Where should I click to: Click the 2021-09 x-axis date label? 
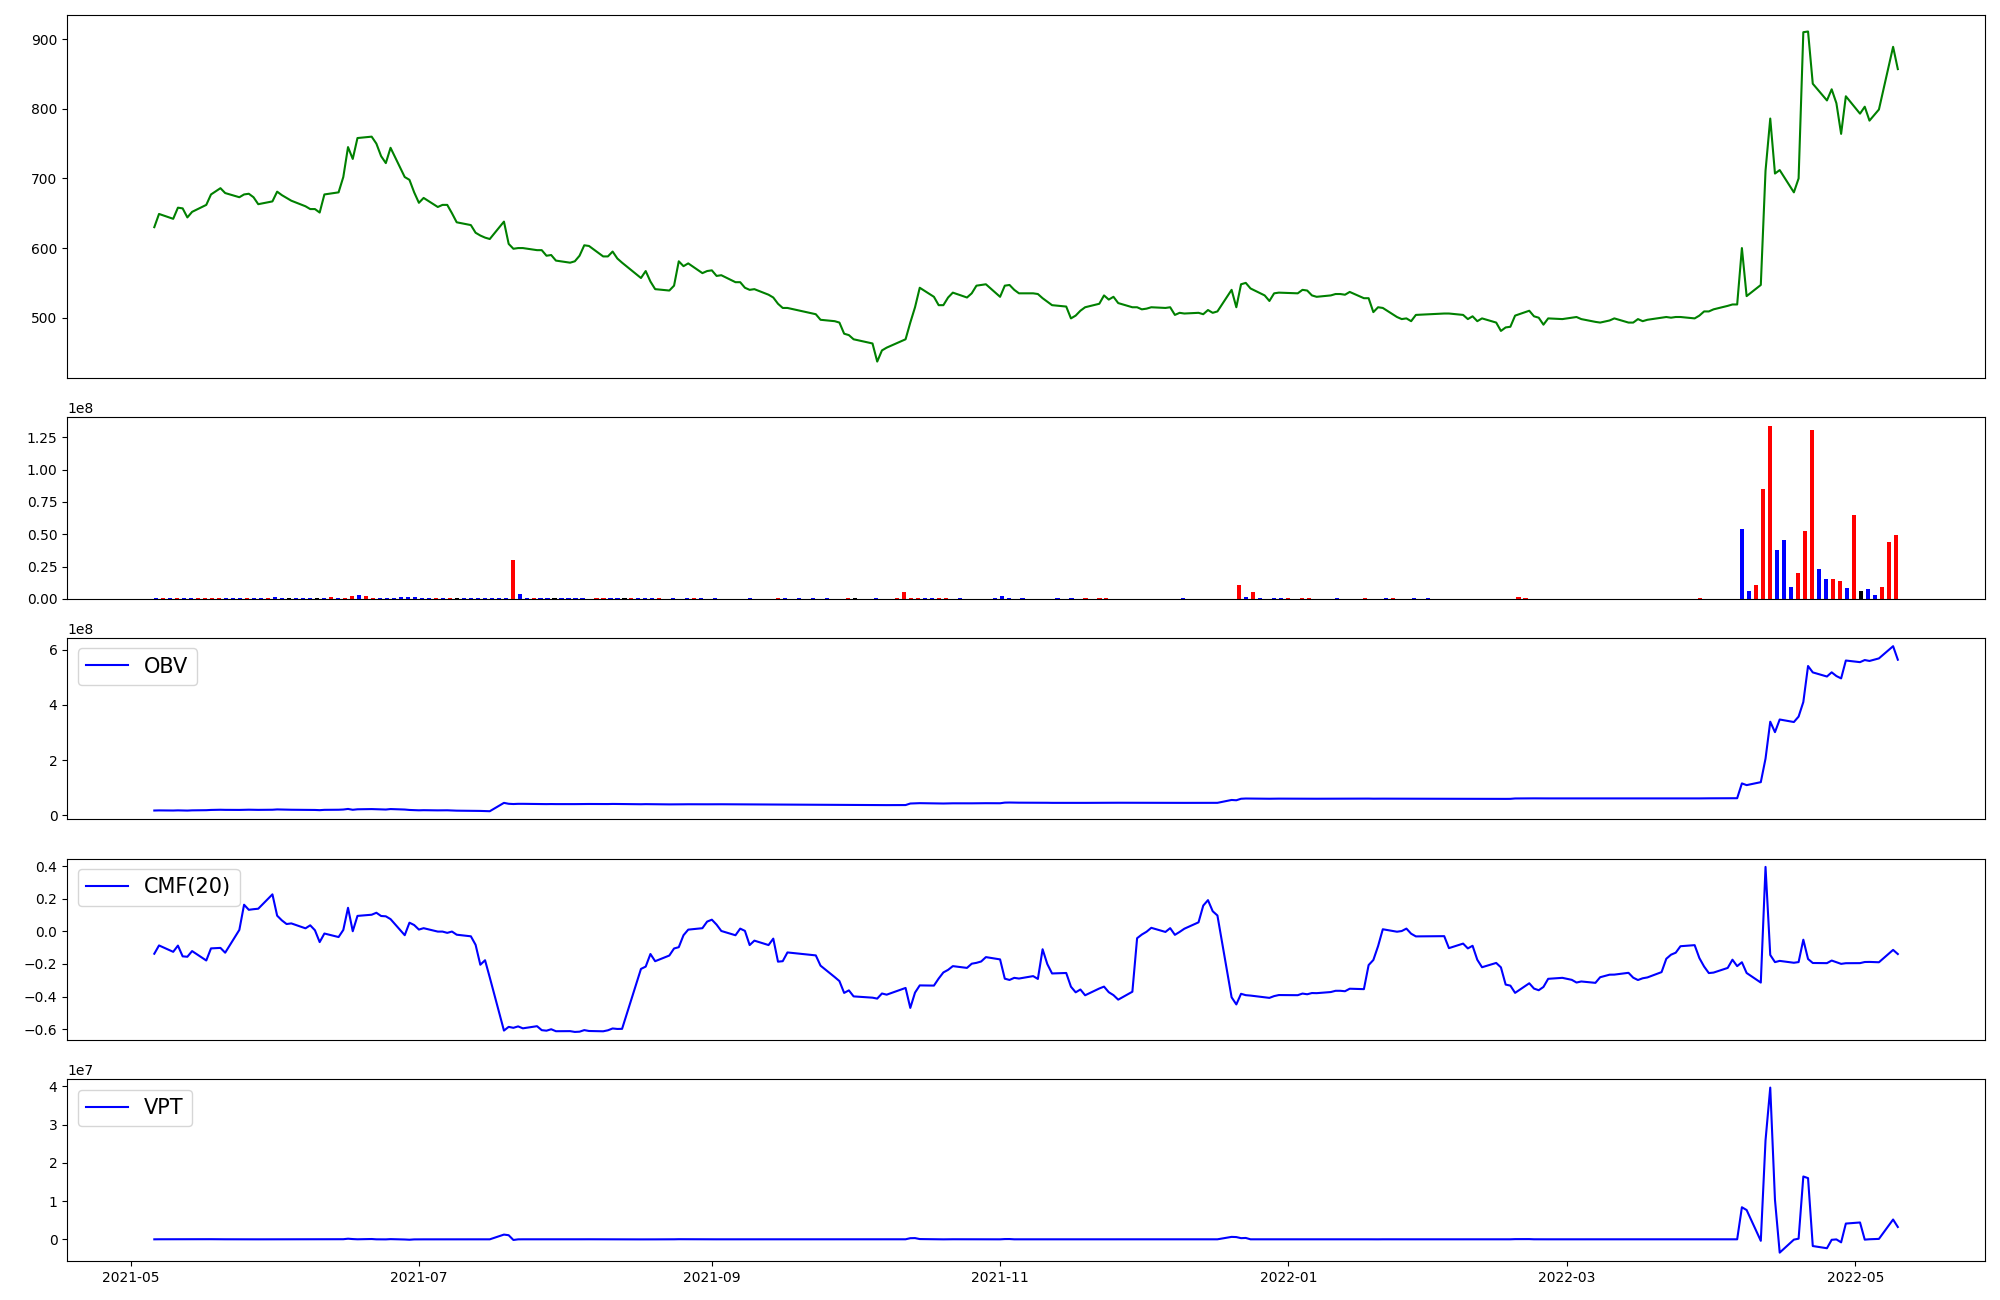click(x=712, y=1277)
